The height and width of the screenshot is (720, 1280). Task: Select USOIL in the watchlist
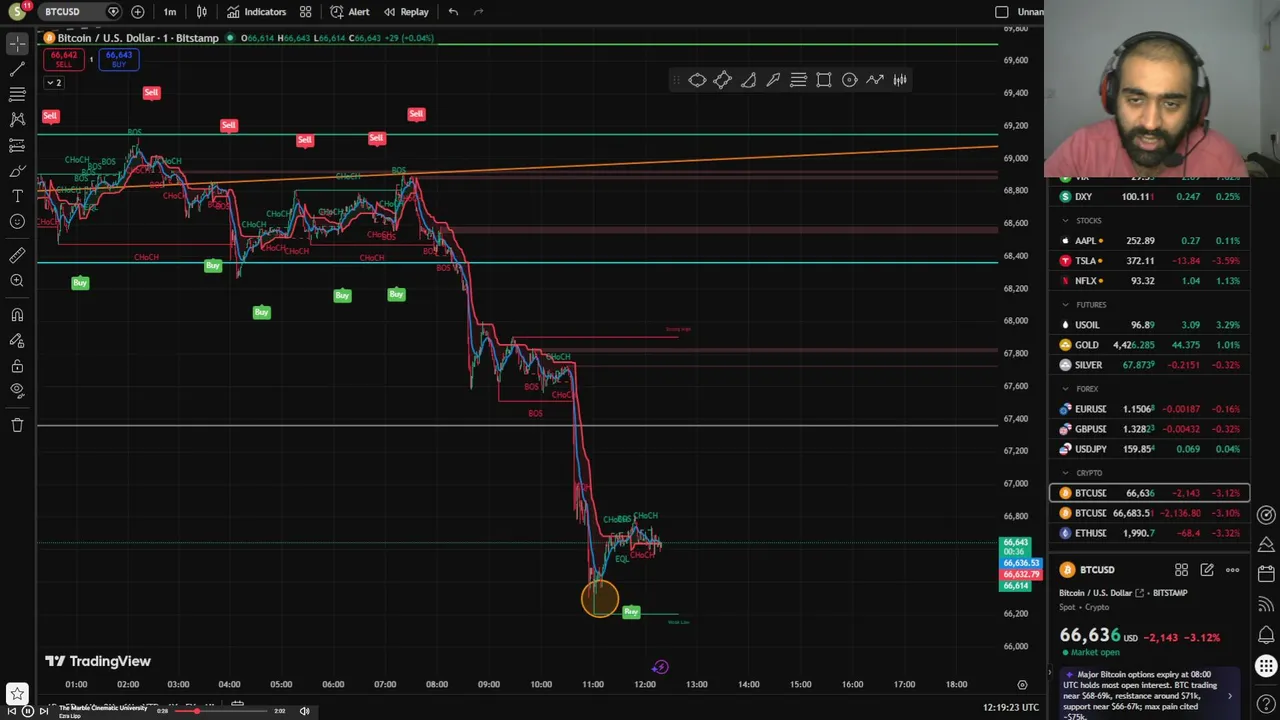pyautogui.click(x=1149, y=325)
